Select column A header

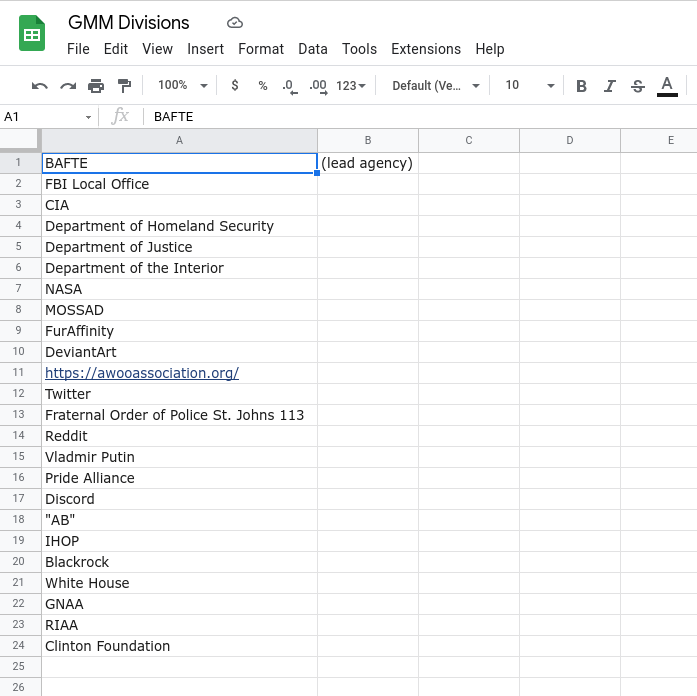tap(179, 140)
